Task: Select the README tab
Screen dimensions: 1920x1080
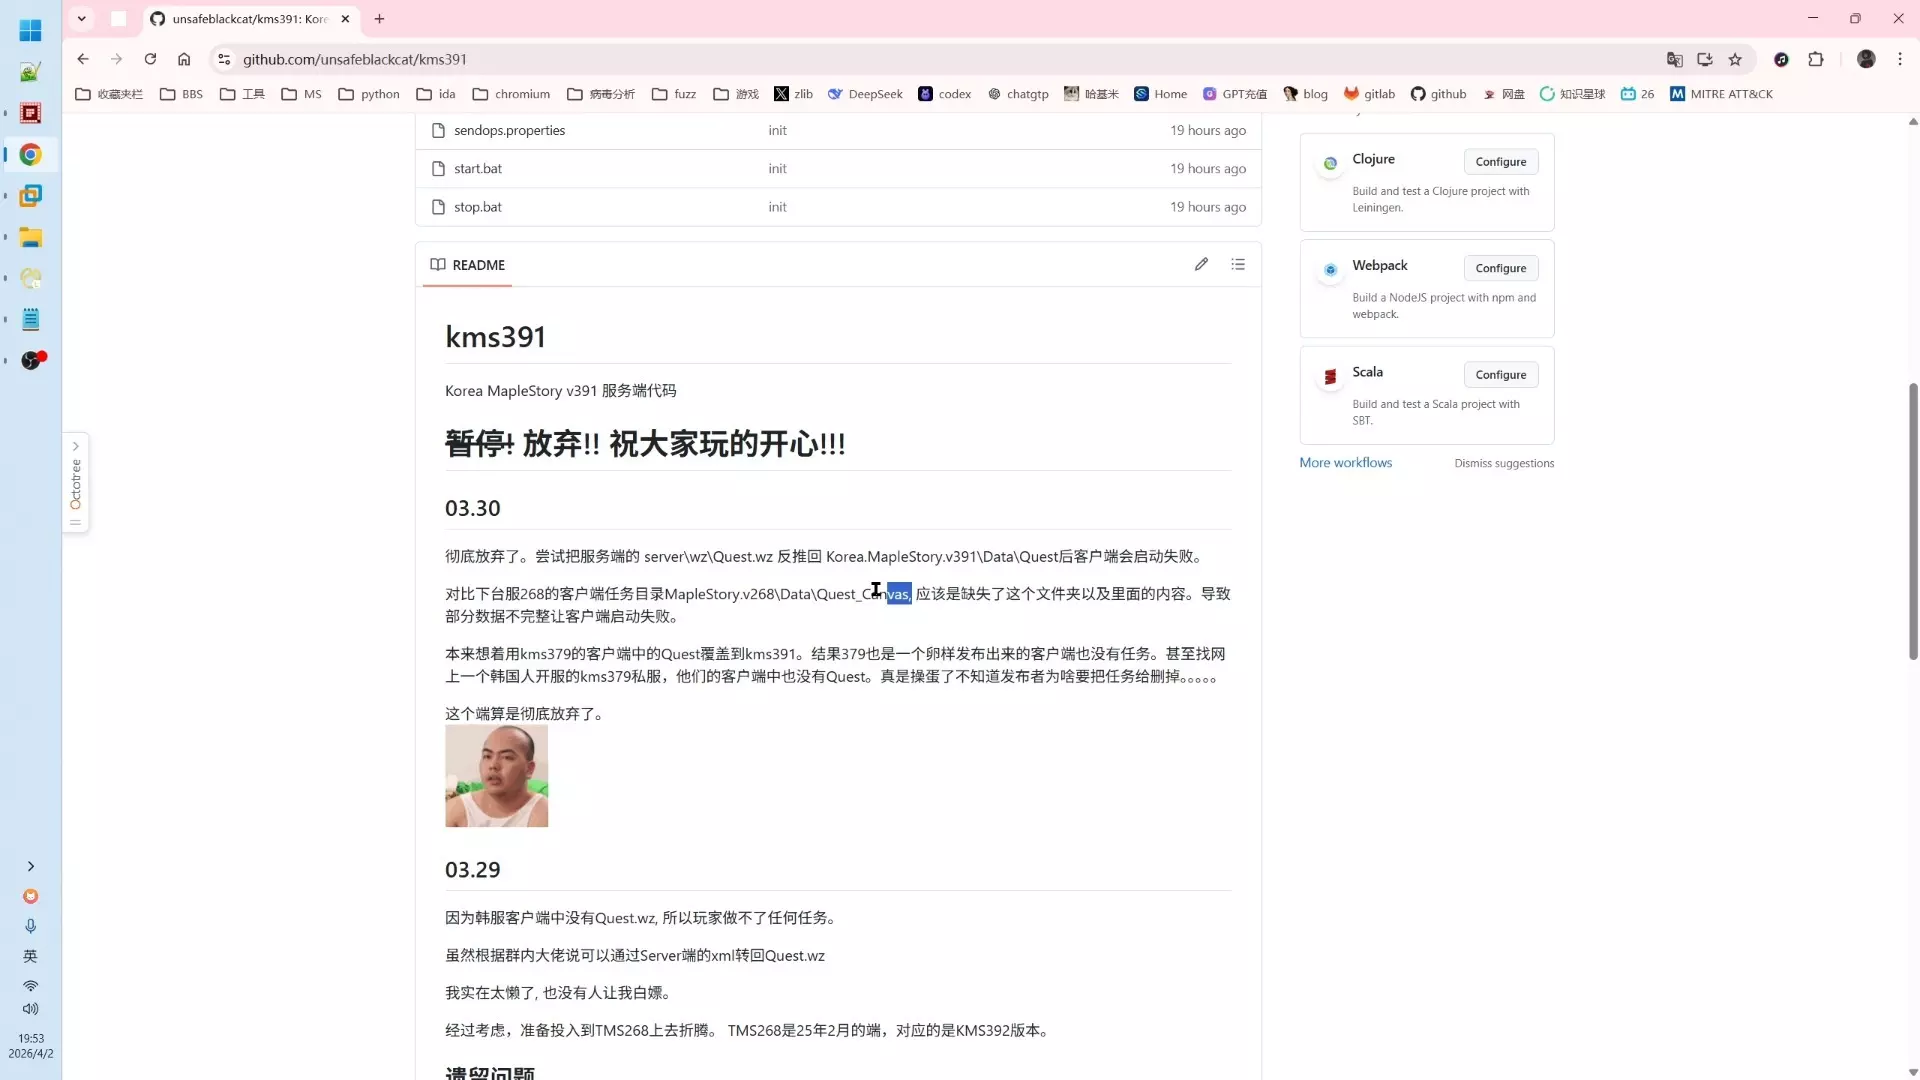Action: 468,265
